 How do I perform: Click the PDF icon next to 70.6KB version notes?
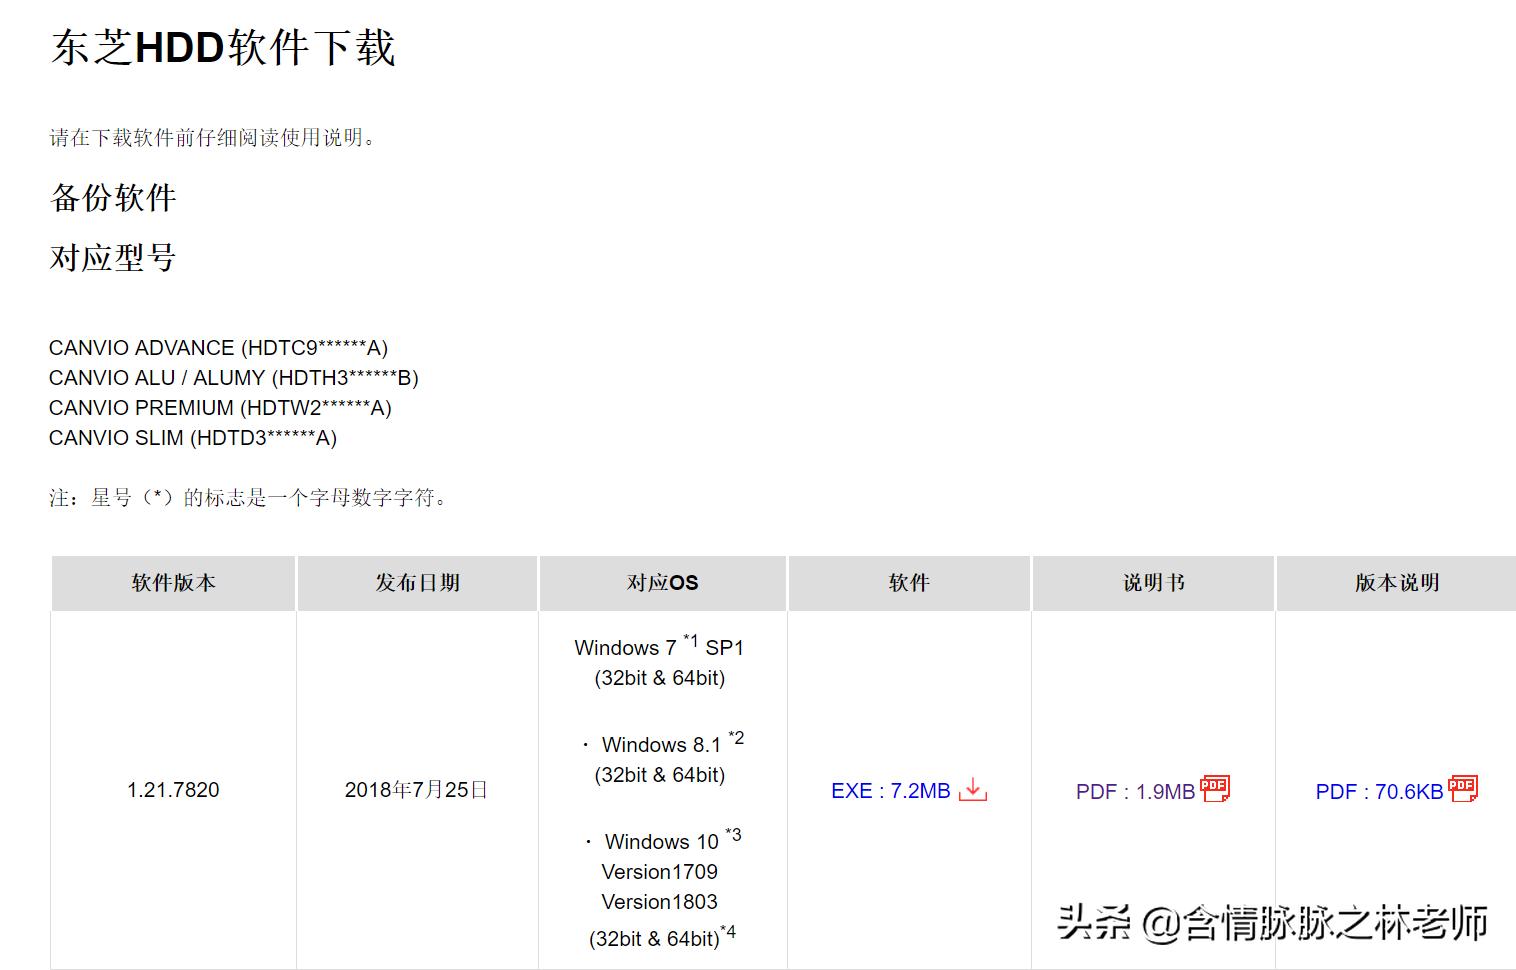click(1461, 789)
